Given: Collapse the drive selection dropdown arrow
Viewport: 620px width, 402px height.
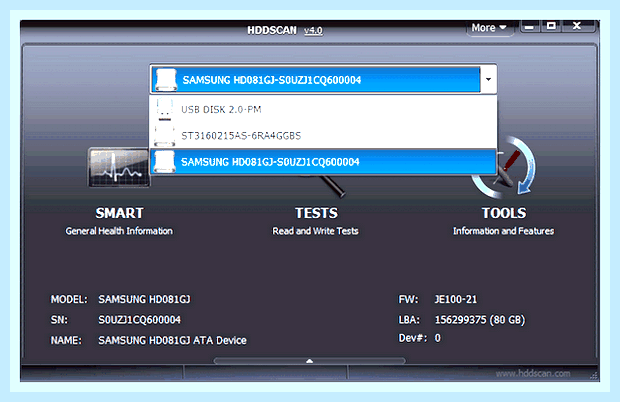Looking at the screenshot, I should pos(489,79).
